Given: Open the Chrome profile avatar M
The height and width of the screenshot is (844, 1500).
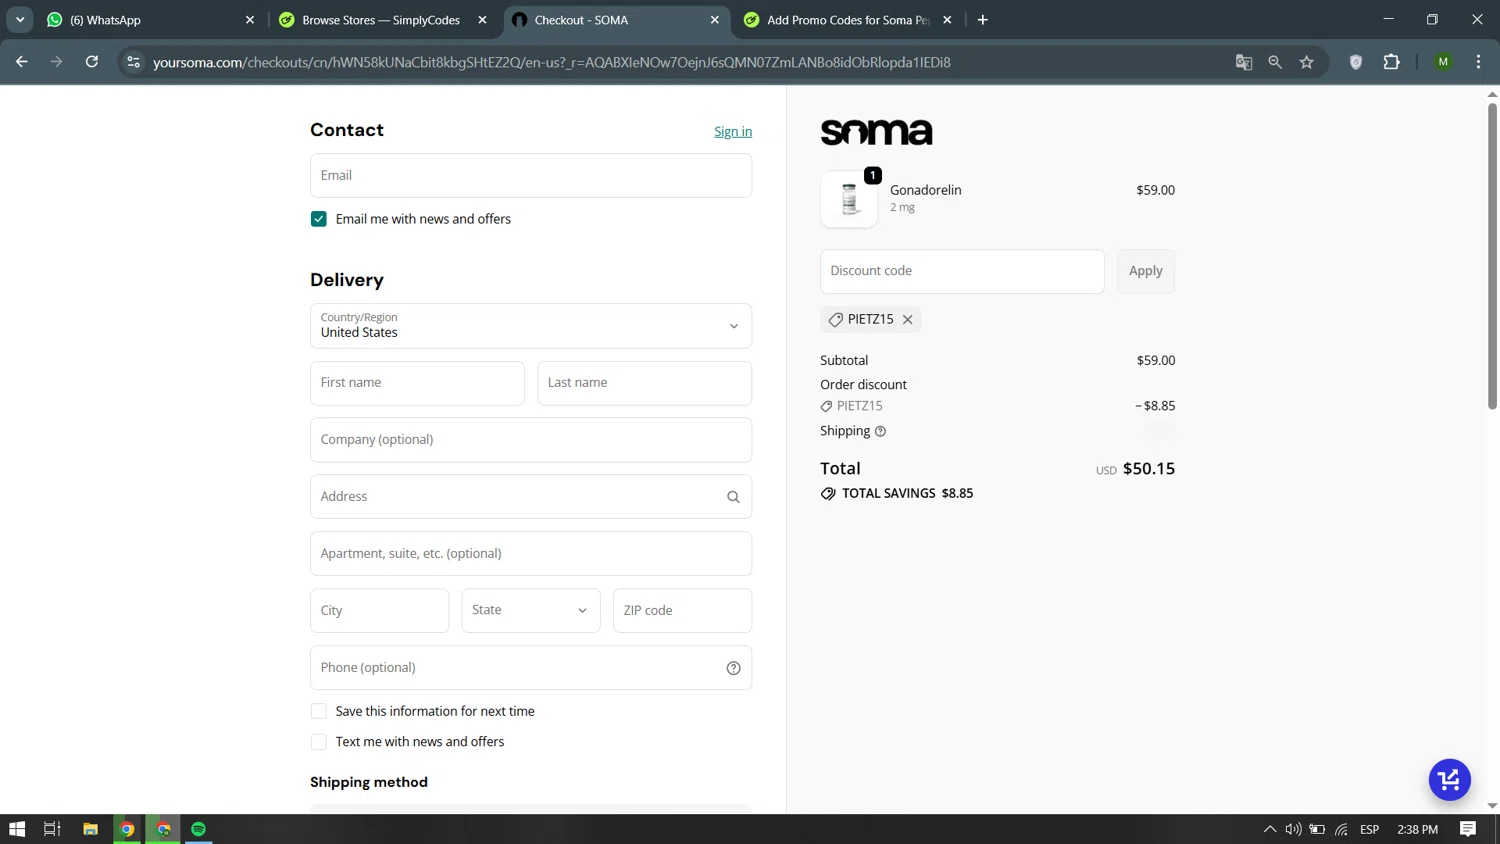Looking at the screenshot, I should (x=1443, y=62).
